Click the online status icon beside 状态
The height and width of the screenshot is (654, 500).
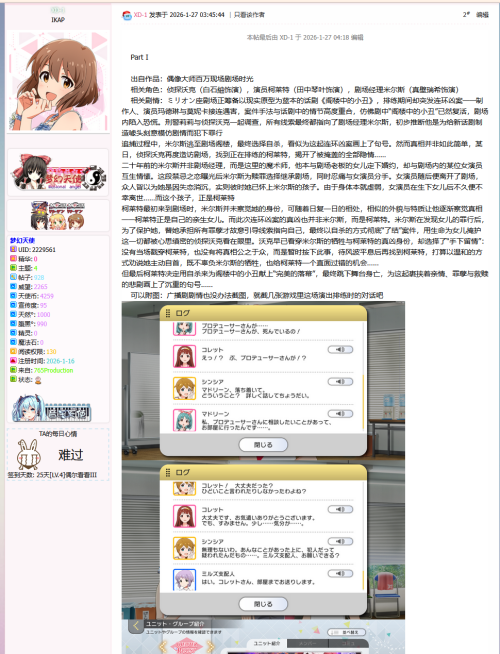pyautogui.click(x=38, y=380)
